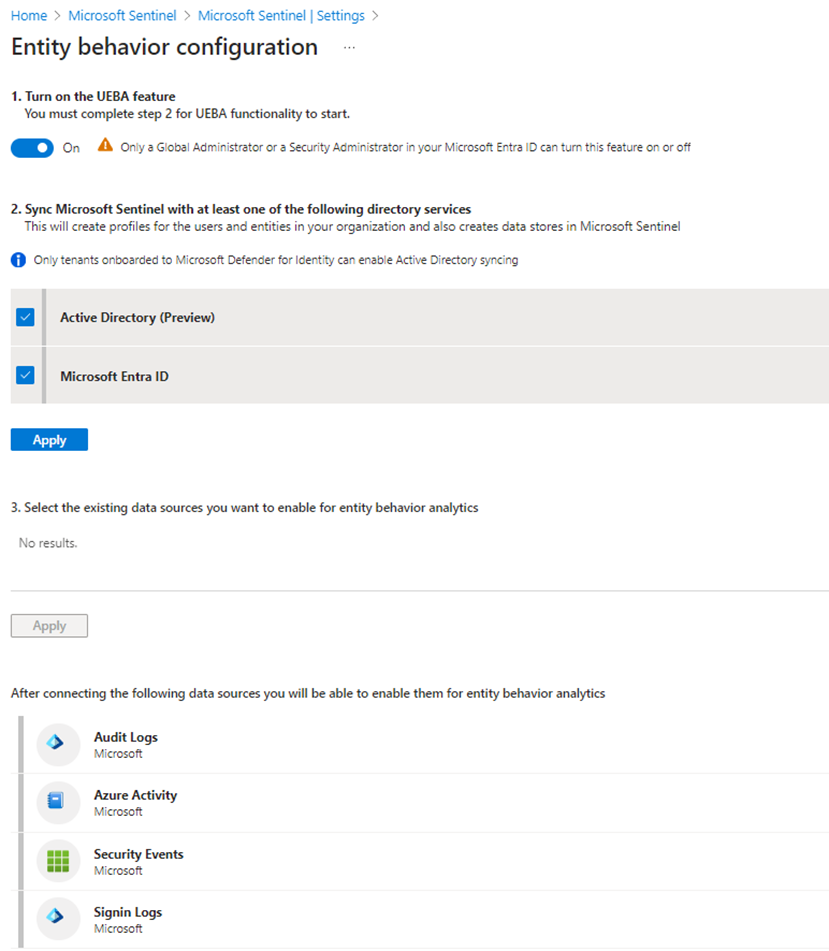Open the ellipsis menu beside page title
Image resolution: width=829 pixels, height=951 pixels.
349,47
